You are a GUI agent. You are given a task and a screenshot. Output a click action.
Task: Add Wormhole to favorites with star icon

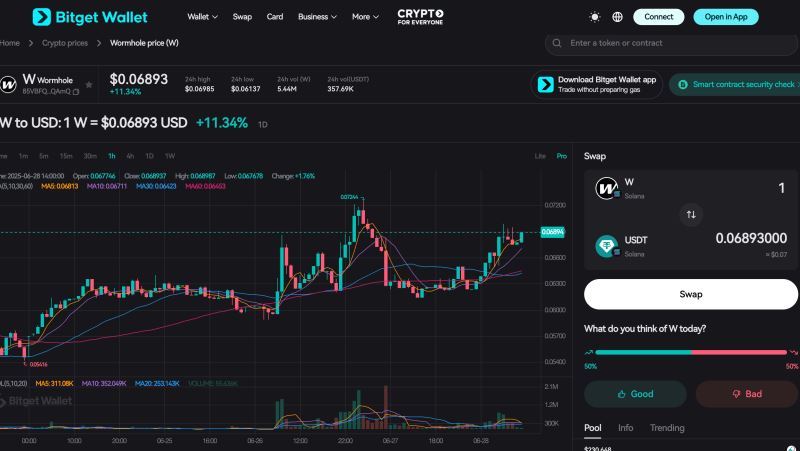tap(89, 85)
